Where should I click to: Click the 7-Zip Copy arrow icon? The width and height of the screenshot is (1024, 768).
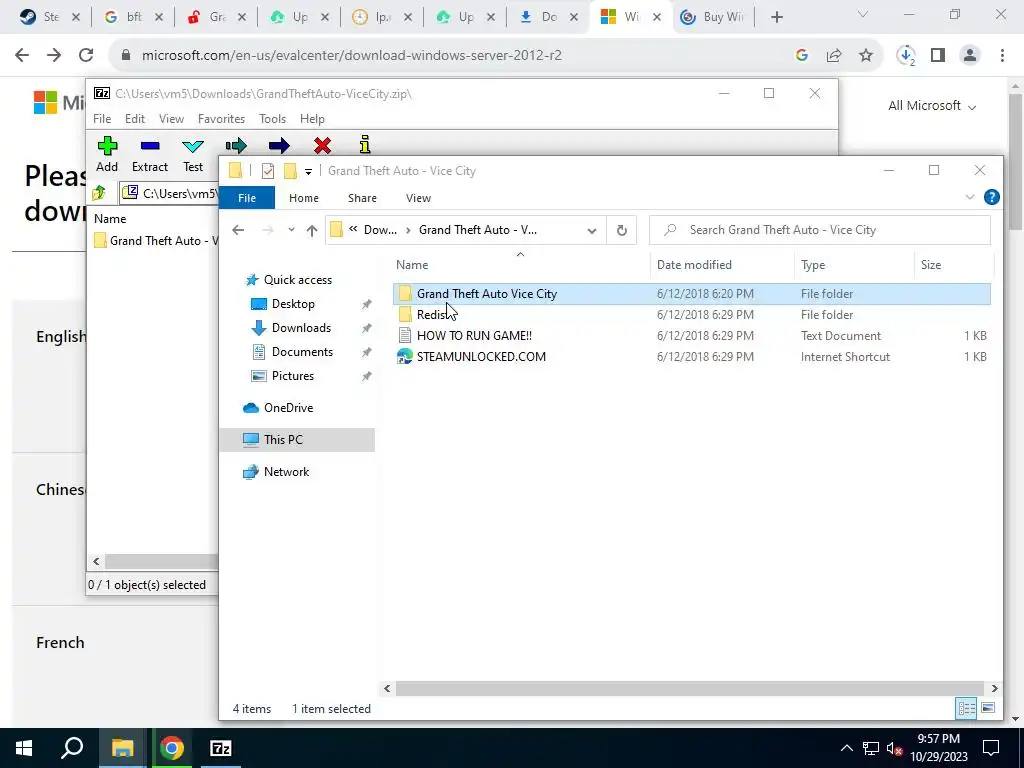pyautogui.click(x=236, y=145)
